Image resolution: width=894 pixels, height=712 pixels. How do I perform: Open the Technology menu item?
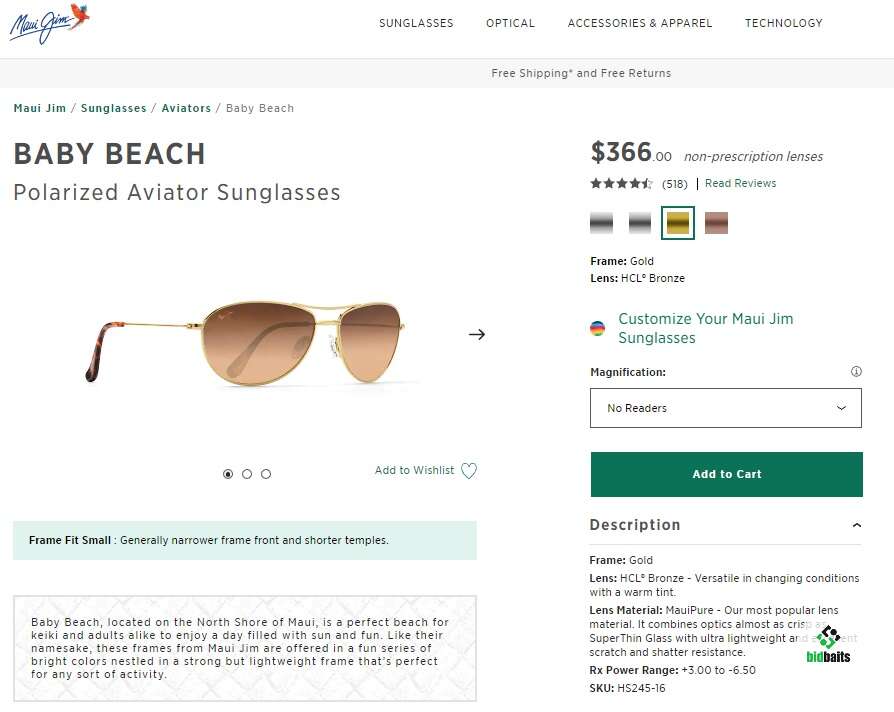coord(783,23)
